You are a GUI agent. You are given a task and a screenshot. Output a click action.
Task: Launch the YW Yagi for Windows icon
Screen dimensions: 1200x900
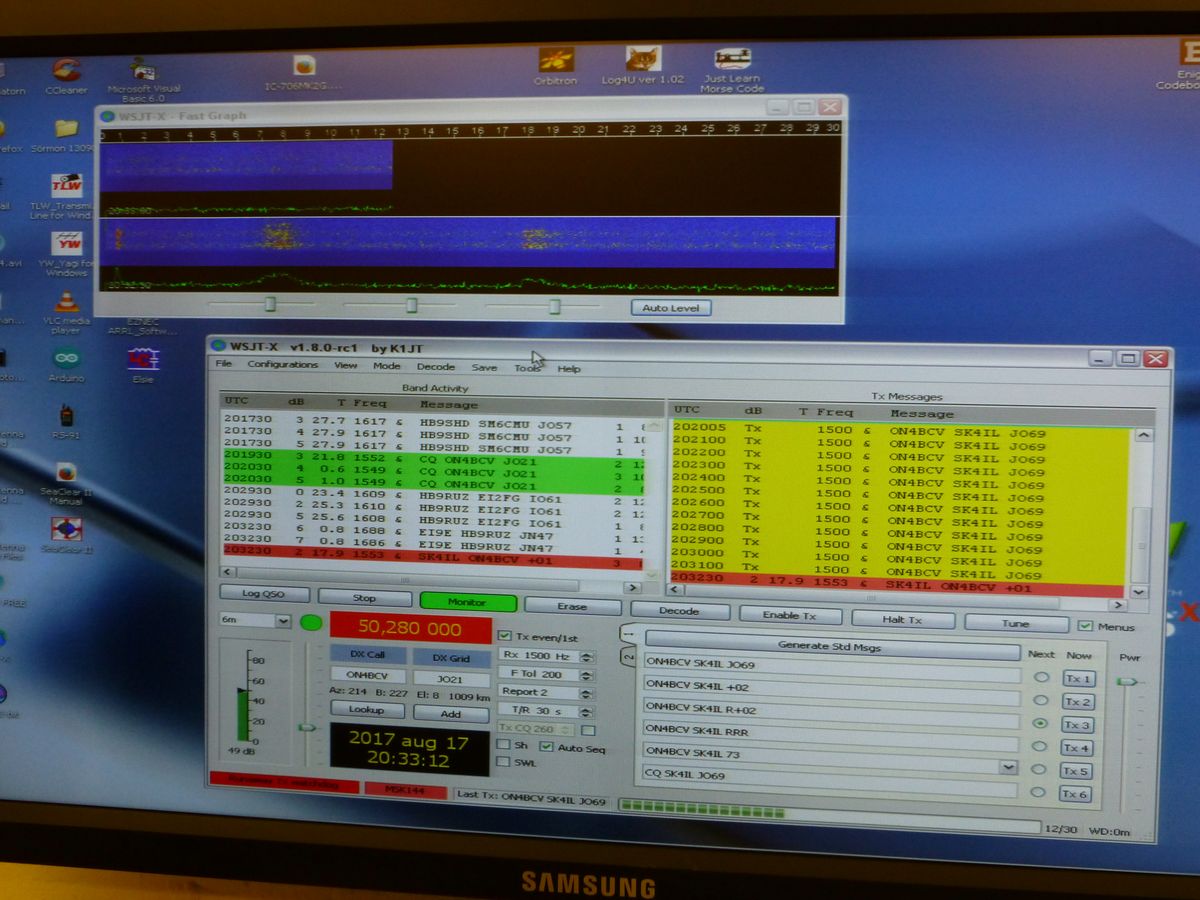point(67,254)
